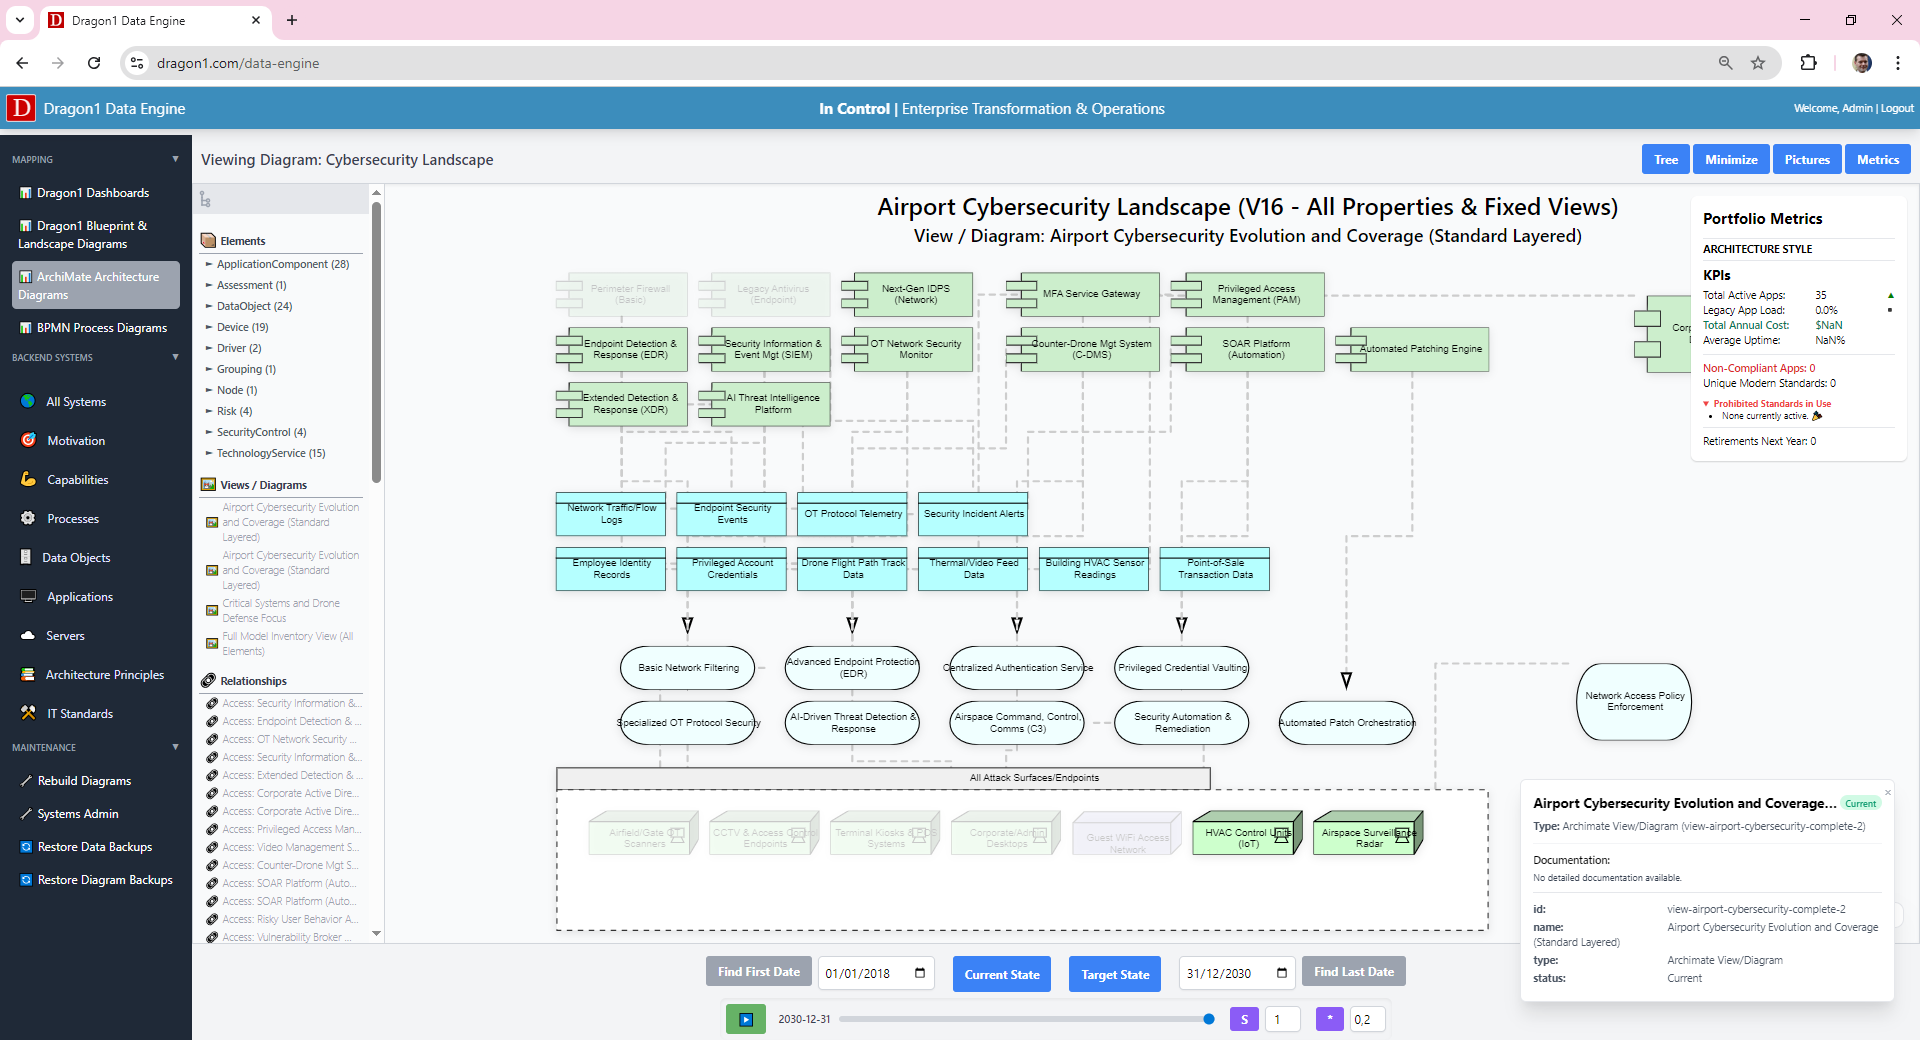The image size is (1920, 1040).
Task: Open browser Extensions puzzle icon
Action: coord(1808,63)
